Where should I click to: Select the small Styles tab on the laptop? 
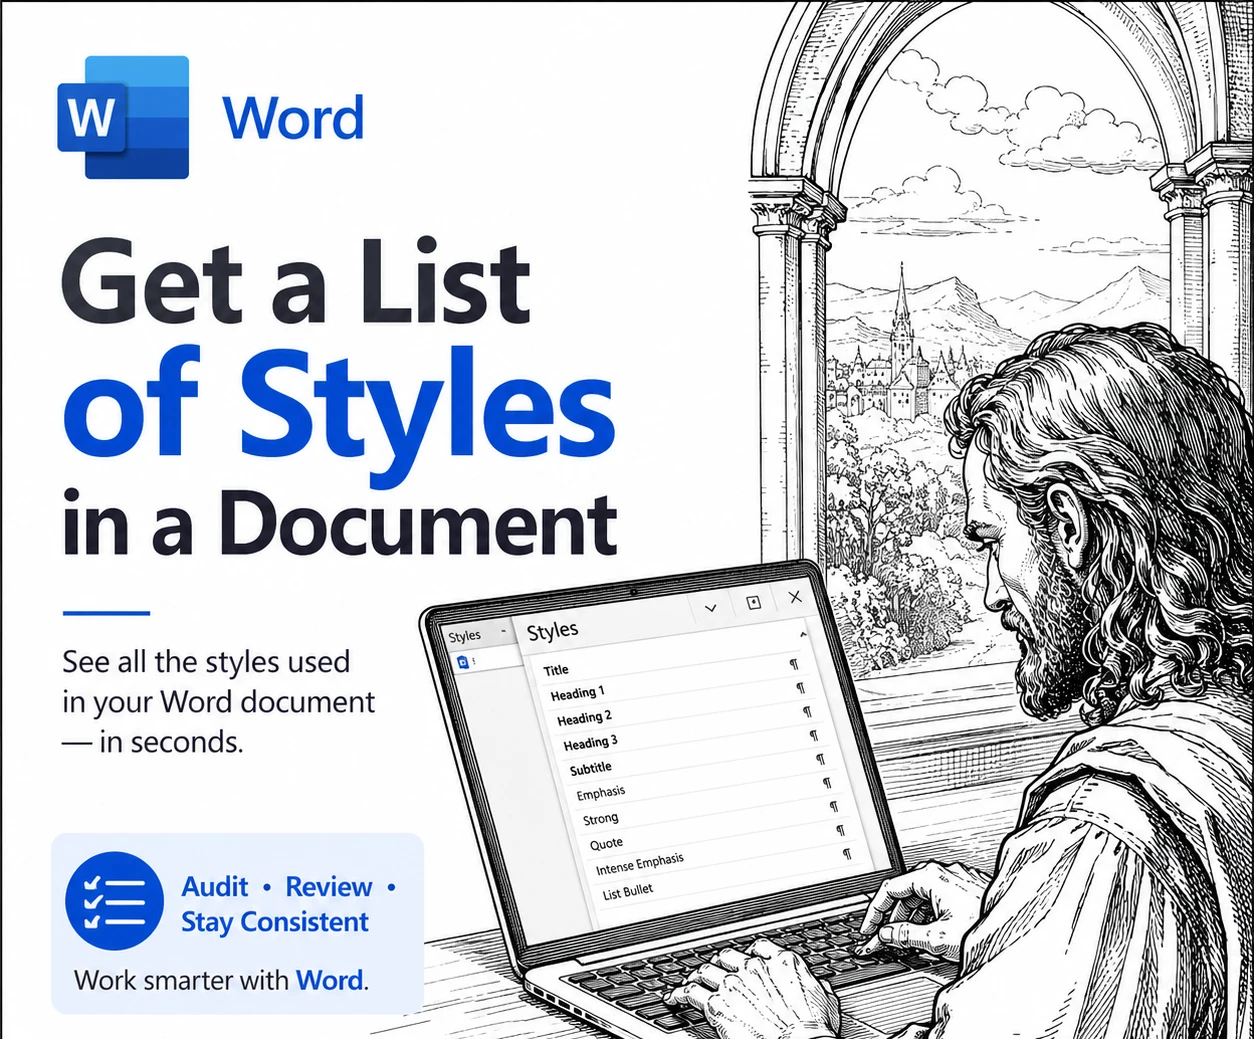tap(464, 636)
